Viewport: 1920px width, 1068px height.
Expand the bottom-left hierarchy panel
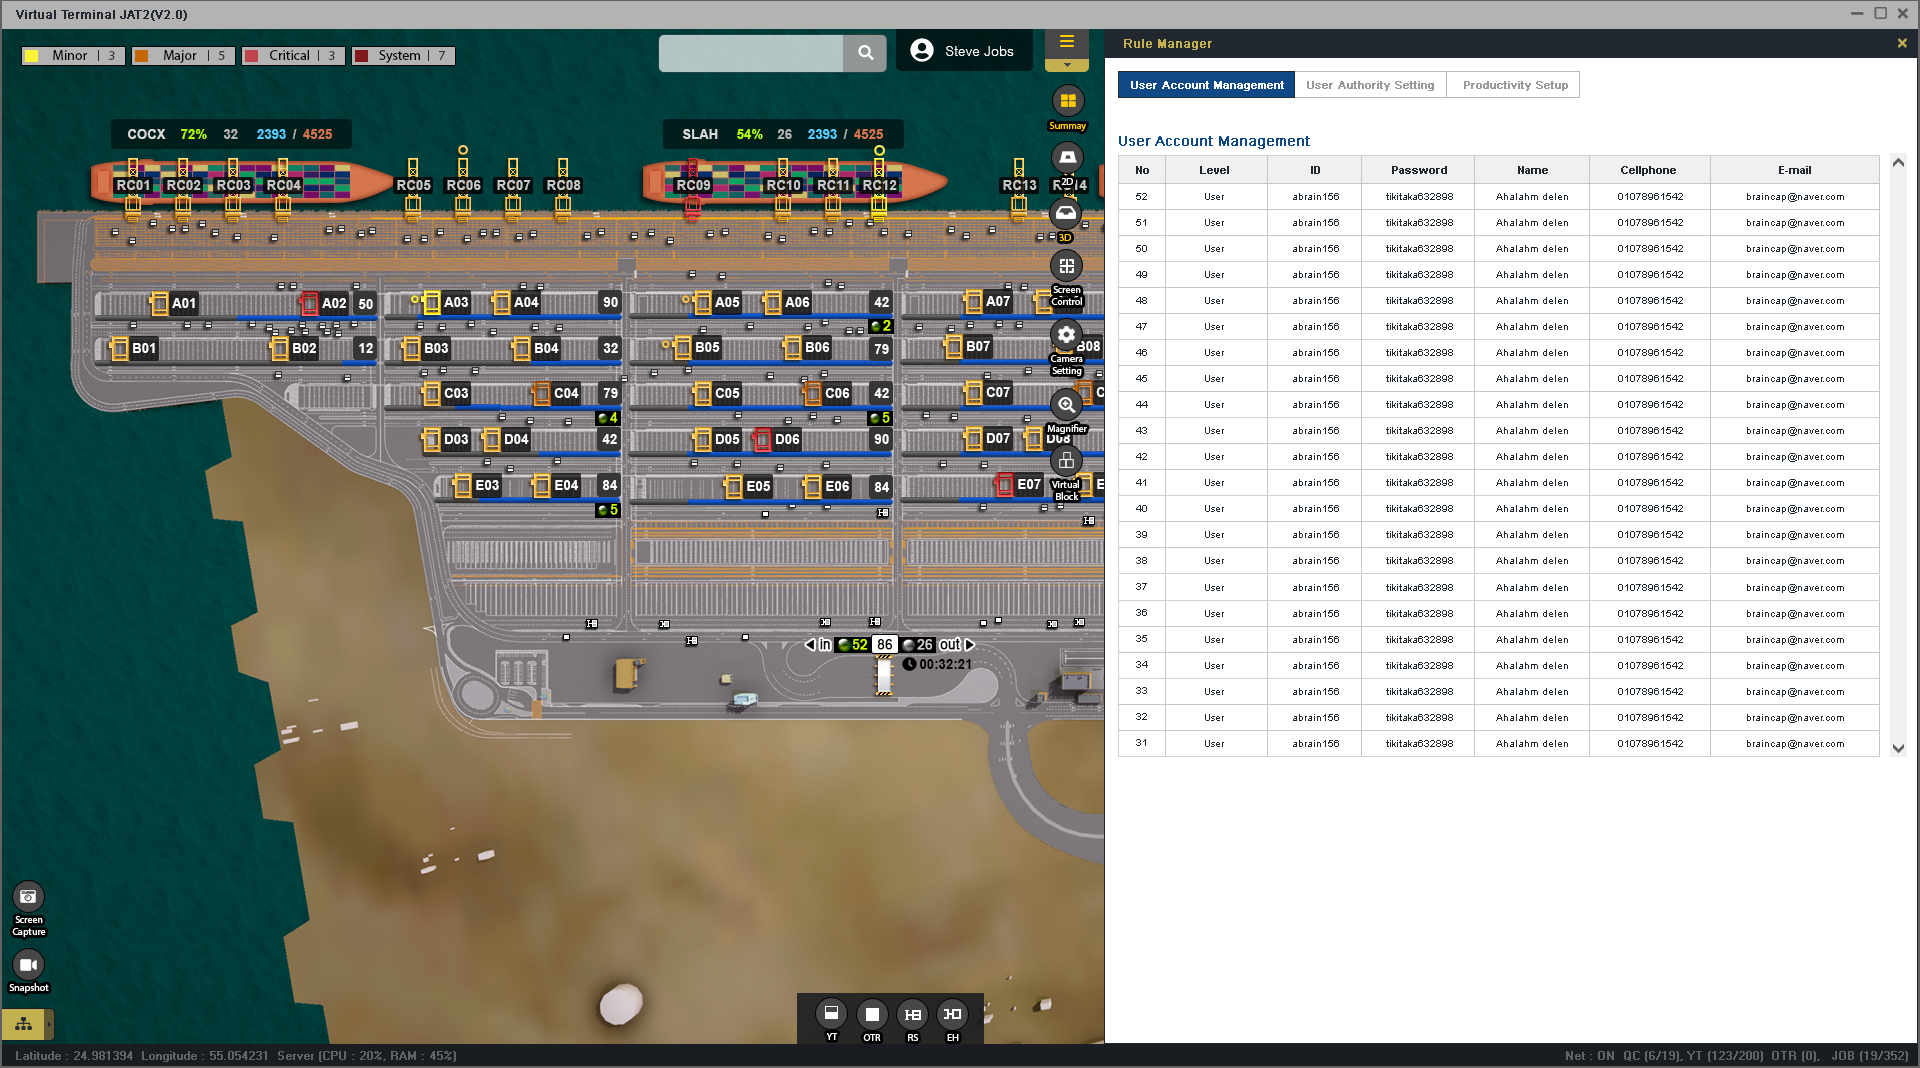coord(24,1024)
